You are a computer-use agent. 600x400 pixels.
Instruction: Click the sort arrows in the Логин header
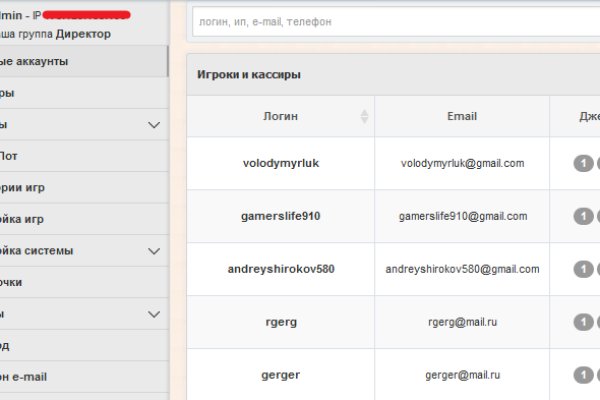365,117
